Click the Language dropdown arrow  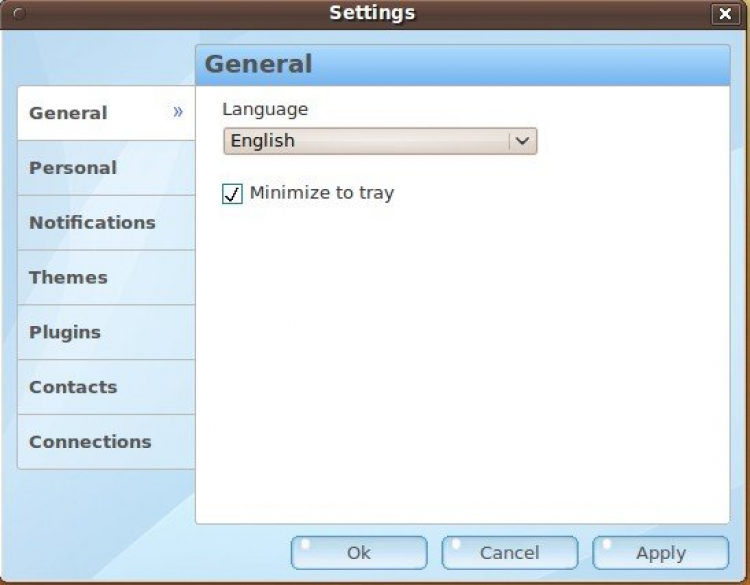click(x=522, y=141)
